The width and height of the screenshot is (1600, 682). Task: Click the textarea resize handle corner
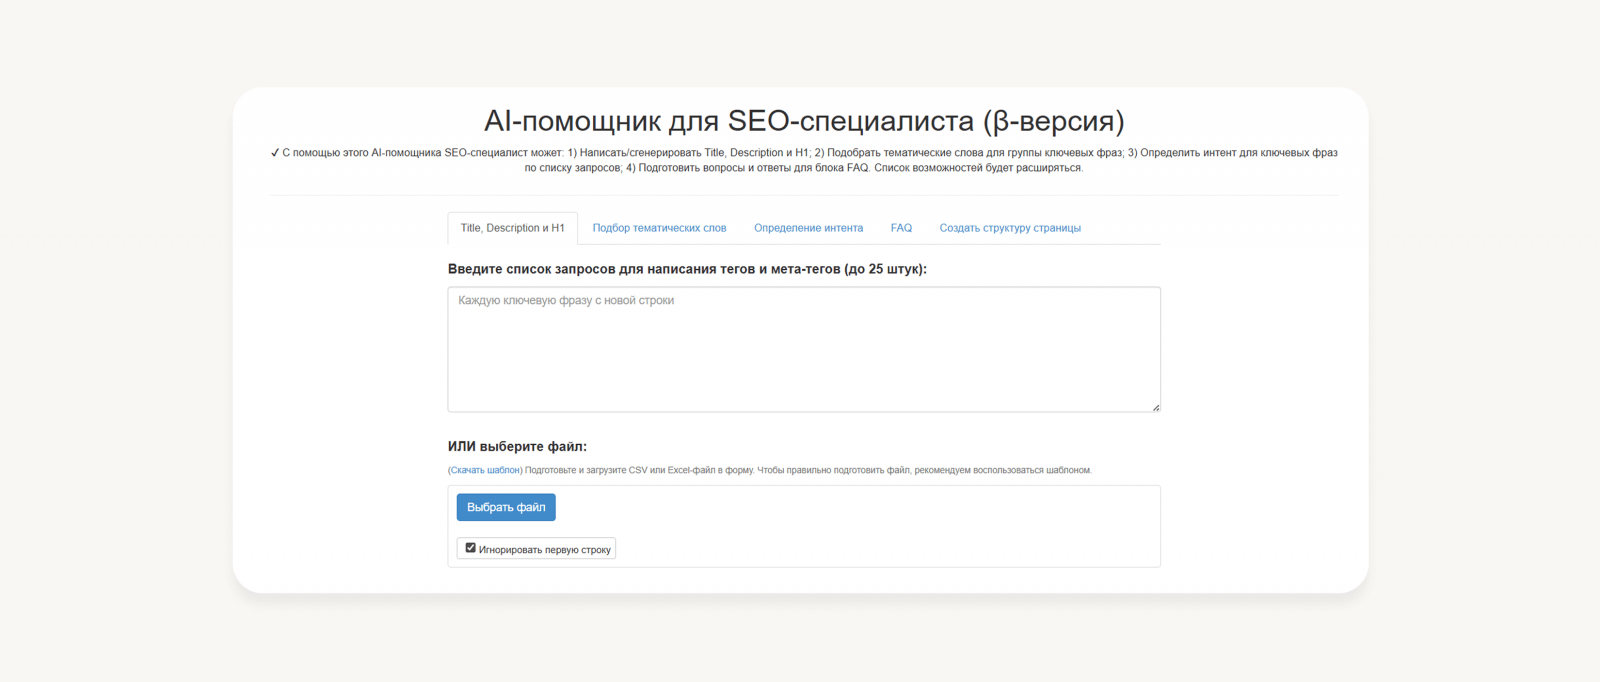[x=1156, y=407]
